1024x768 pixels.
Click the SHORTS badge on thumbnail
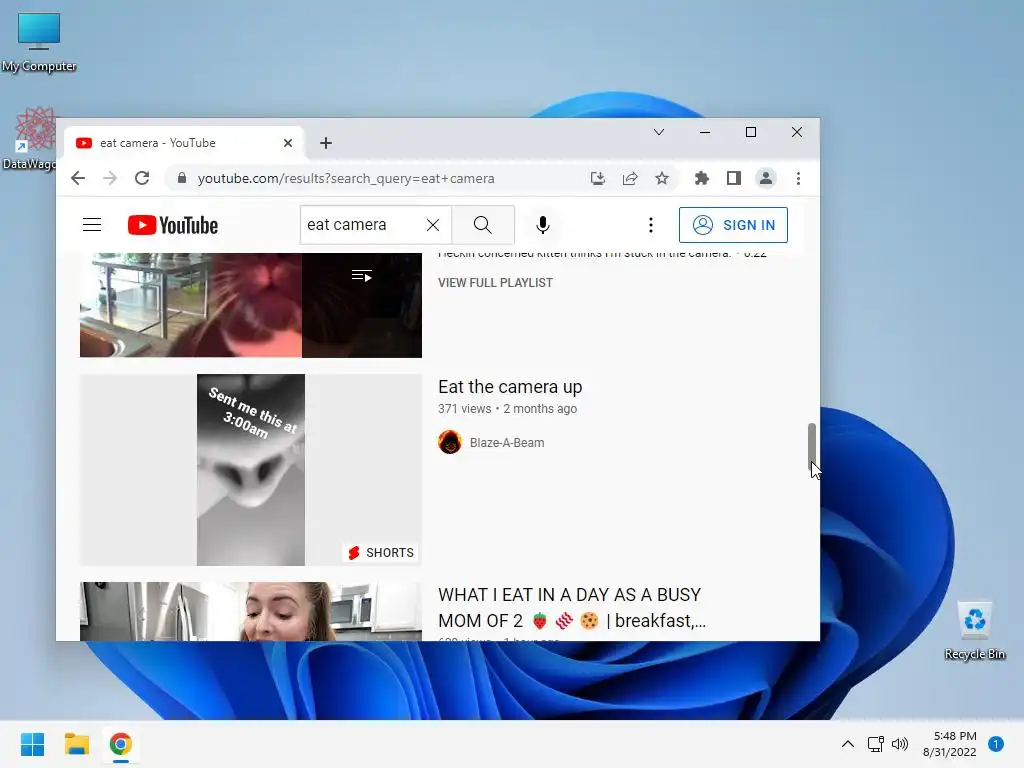click(x=381, y=553)
